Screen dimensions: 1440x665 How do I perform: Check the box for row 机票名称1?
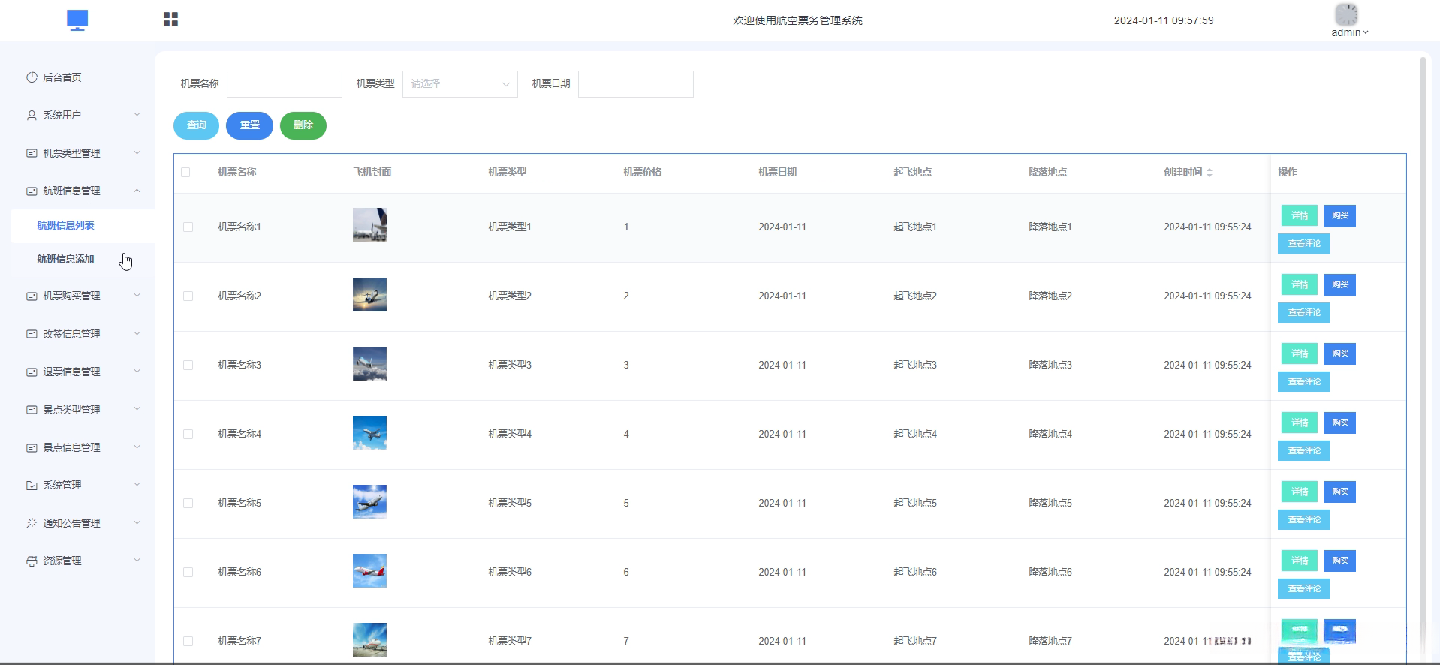(188, 227)
